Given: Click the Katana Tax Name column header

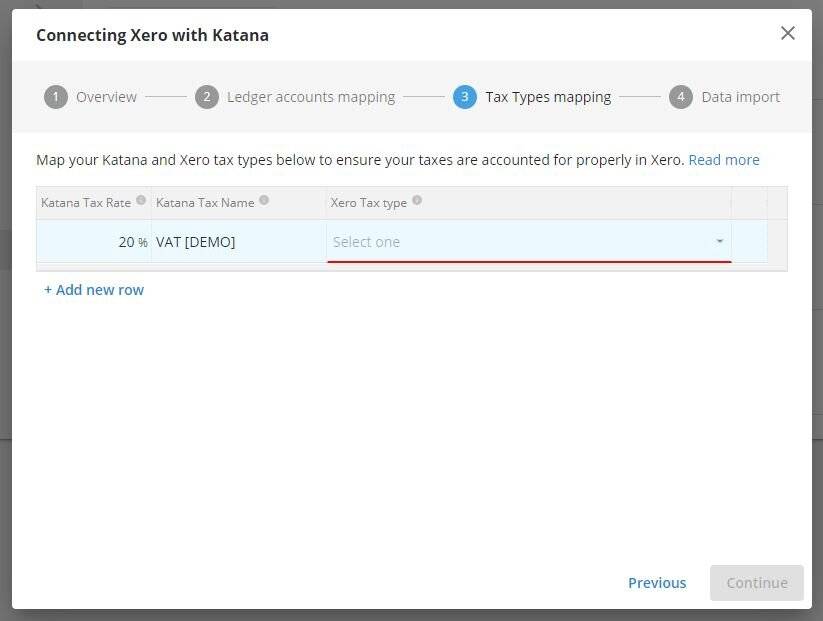Looking at the screenshot, I should coord(239,203).
